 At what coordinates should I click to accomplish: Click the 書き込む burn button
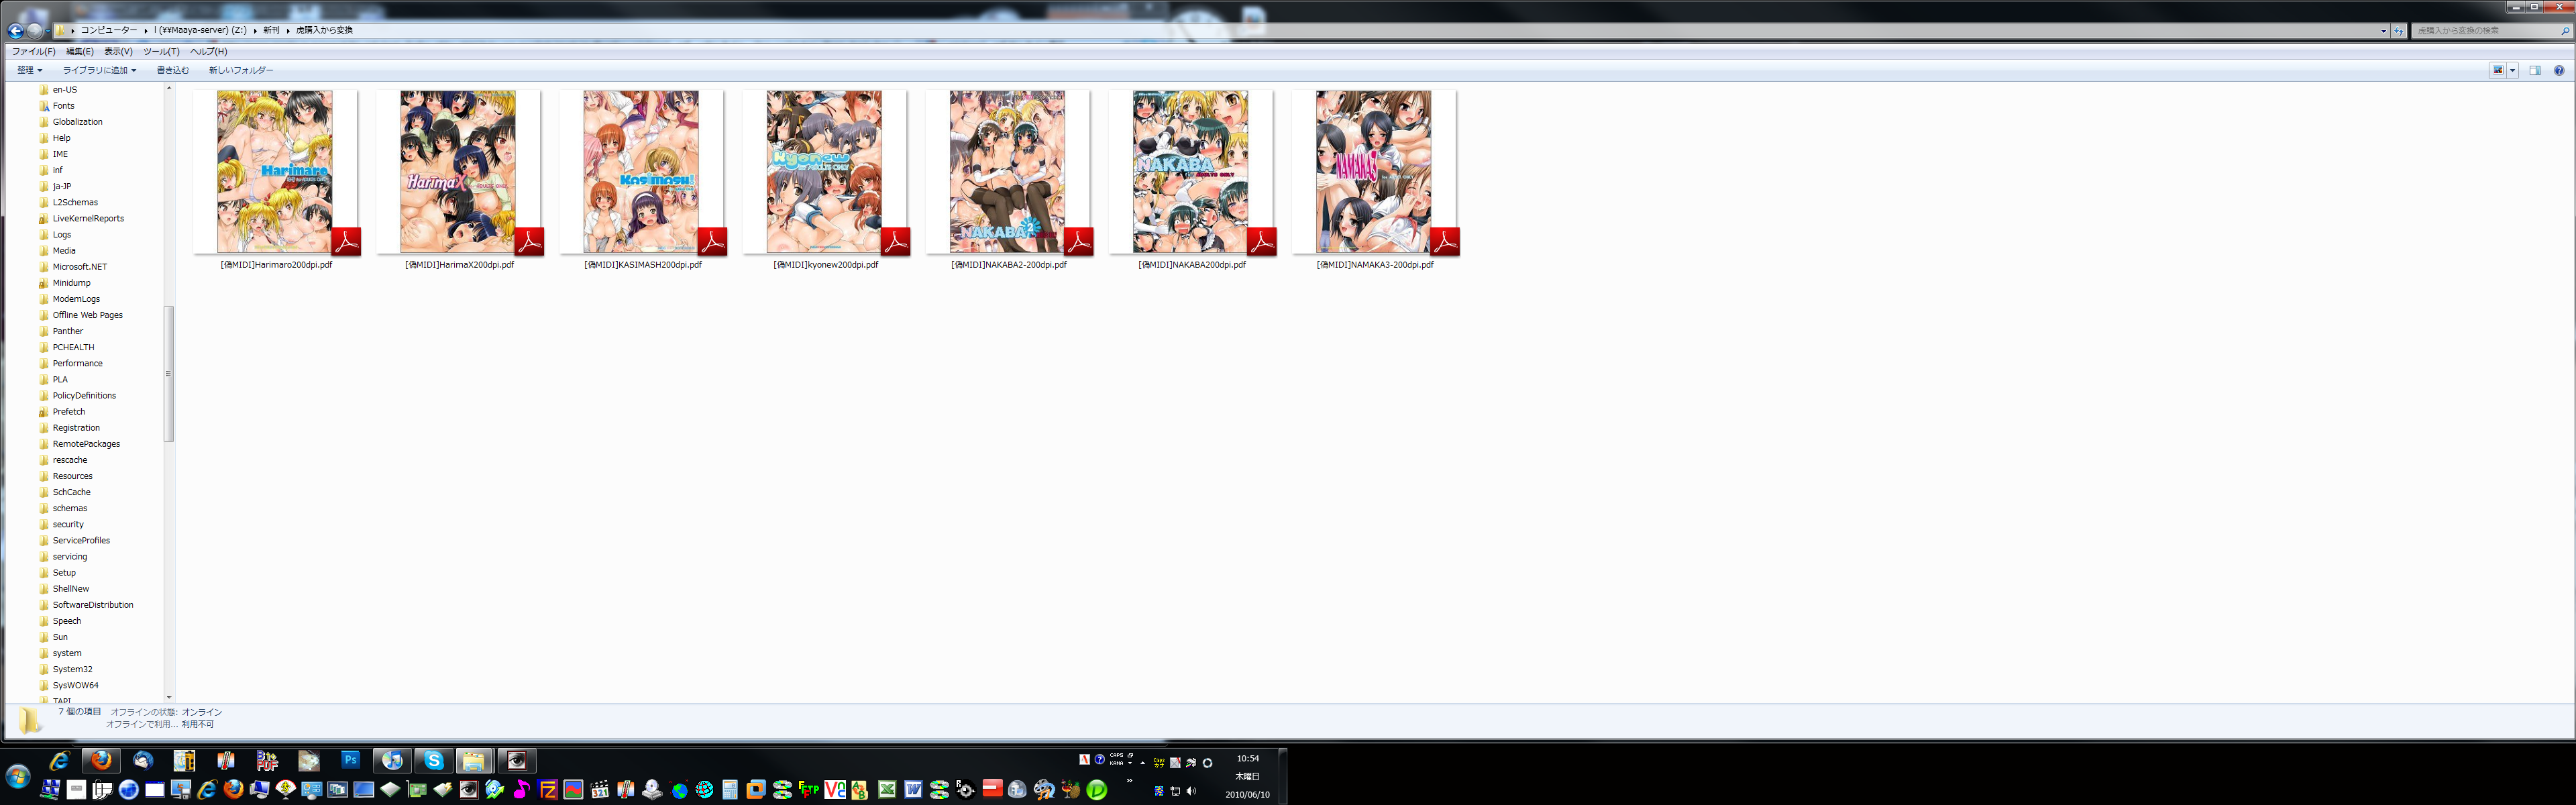pyautogui.click(x=172, y=70)
